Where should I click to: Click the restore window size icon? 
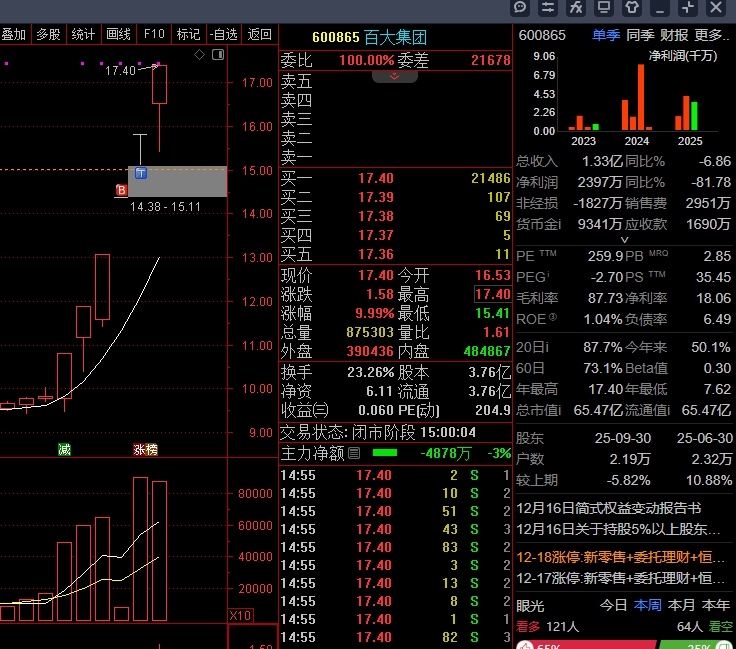click(688, 8)
